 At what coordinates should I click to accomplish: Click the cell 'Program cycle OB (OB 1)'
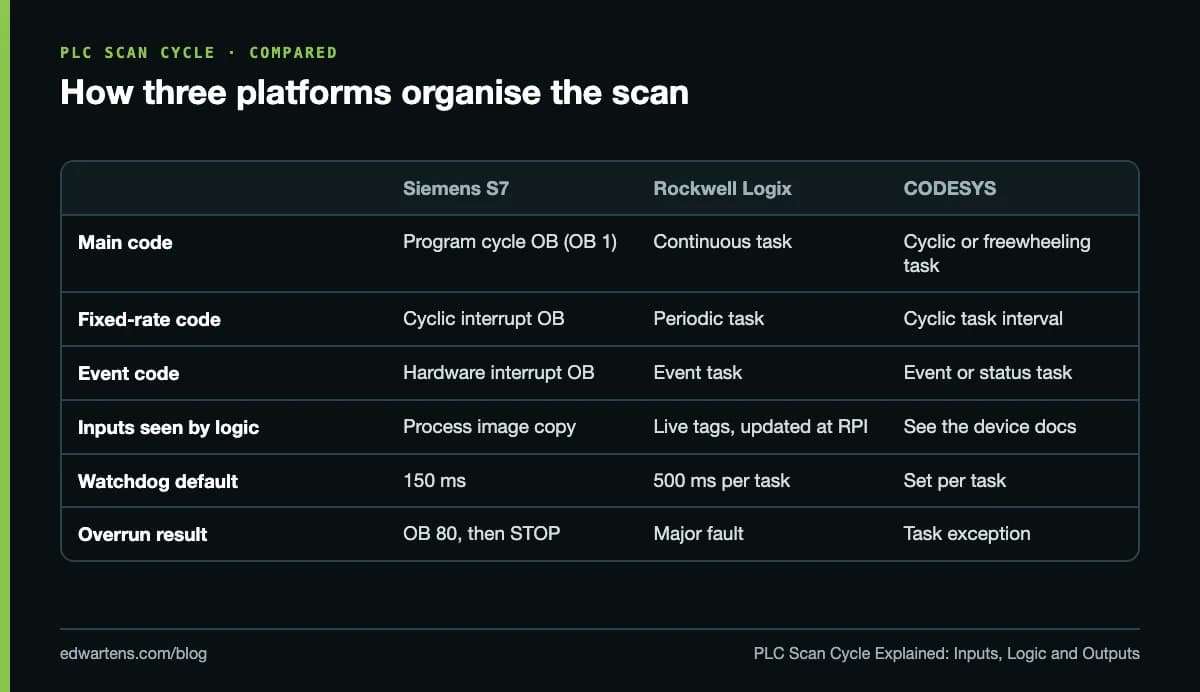(x=510, y=241)
